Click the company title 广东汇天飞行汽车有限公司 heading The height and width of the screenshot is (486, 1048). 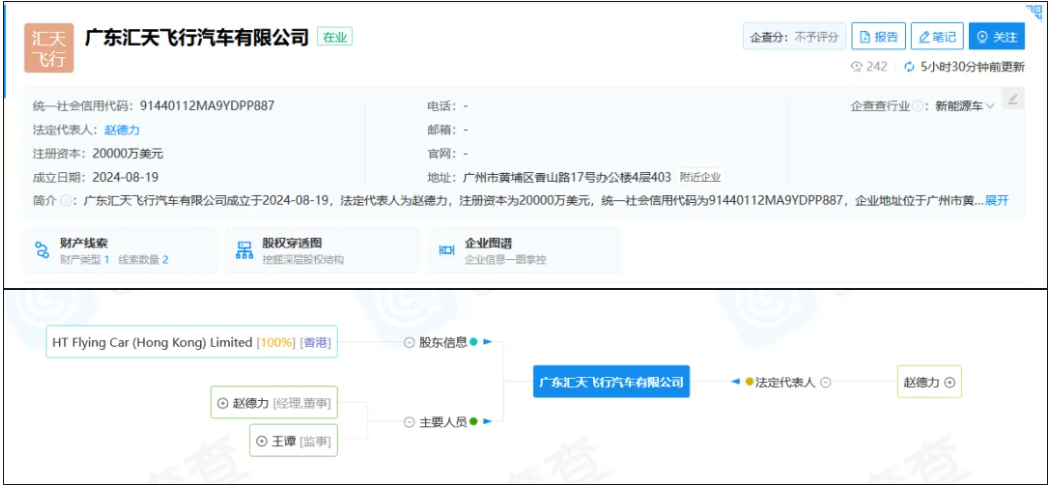tap(196, 37)
